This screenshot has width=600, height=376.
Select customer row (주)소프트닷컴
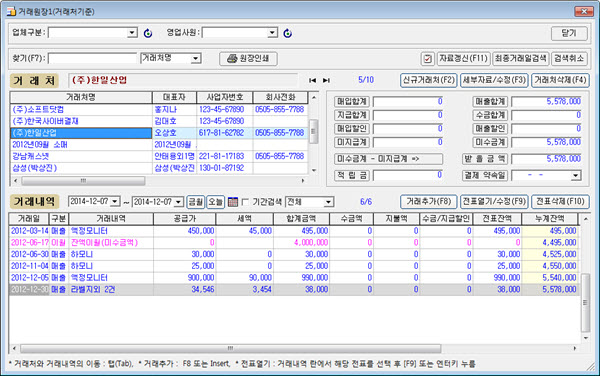click(159, 109)
